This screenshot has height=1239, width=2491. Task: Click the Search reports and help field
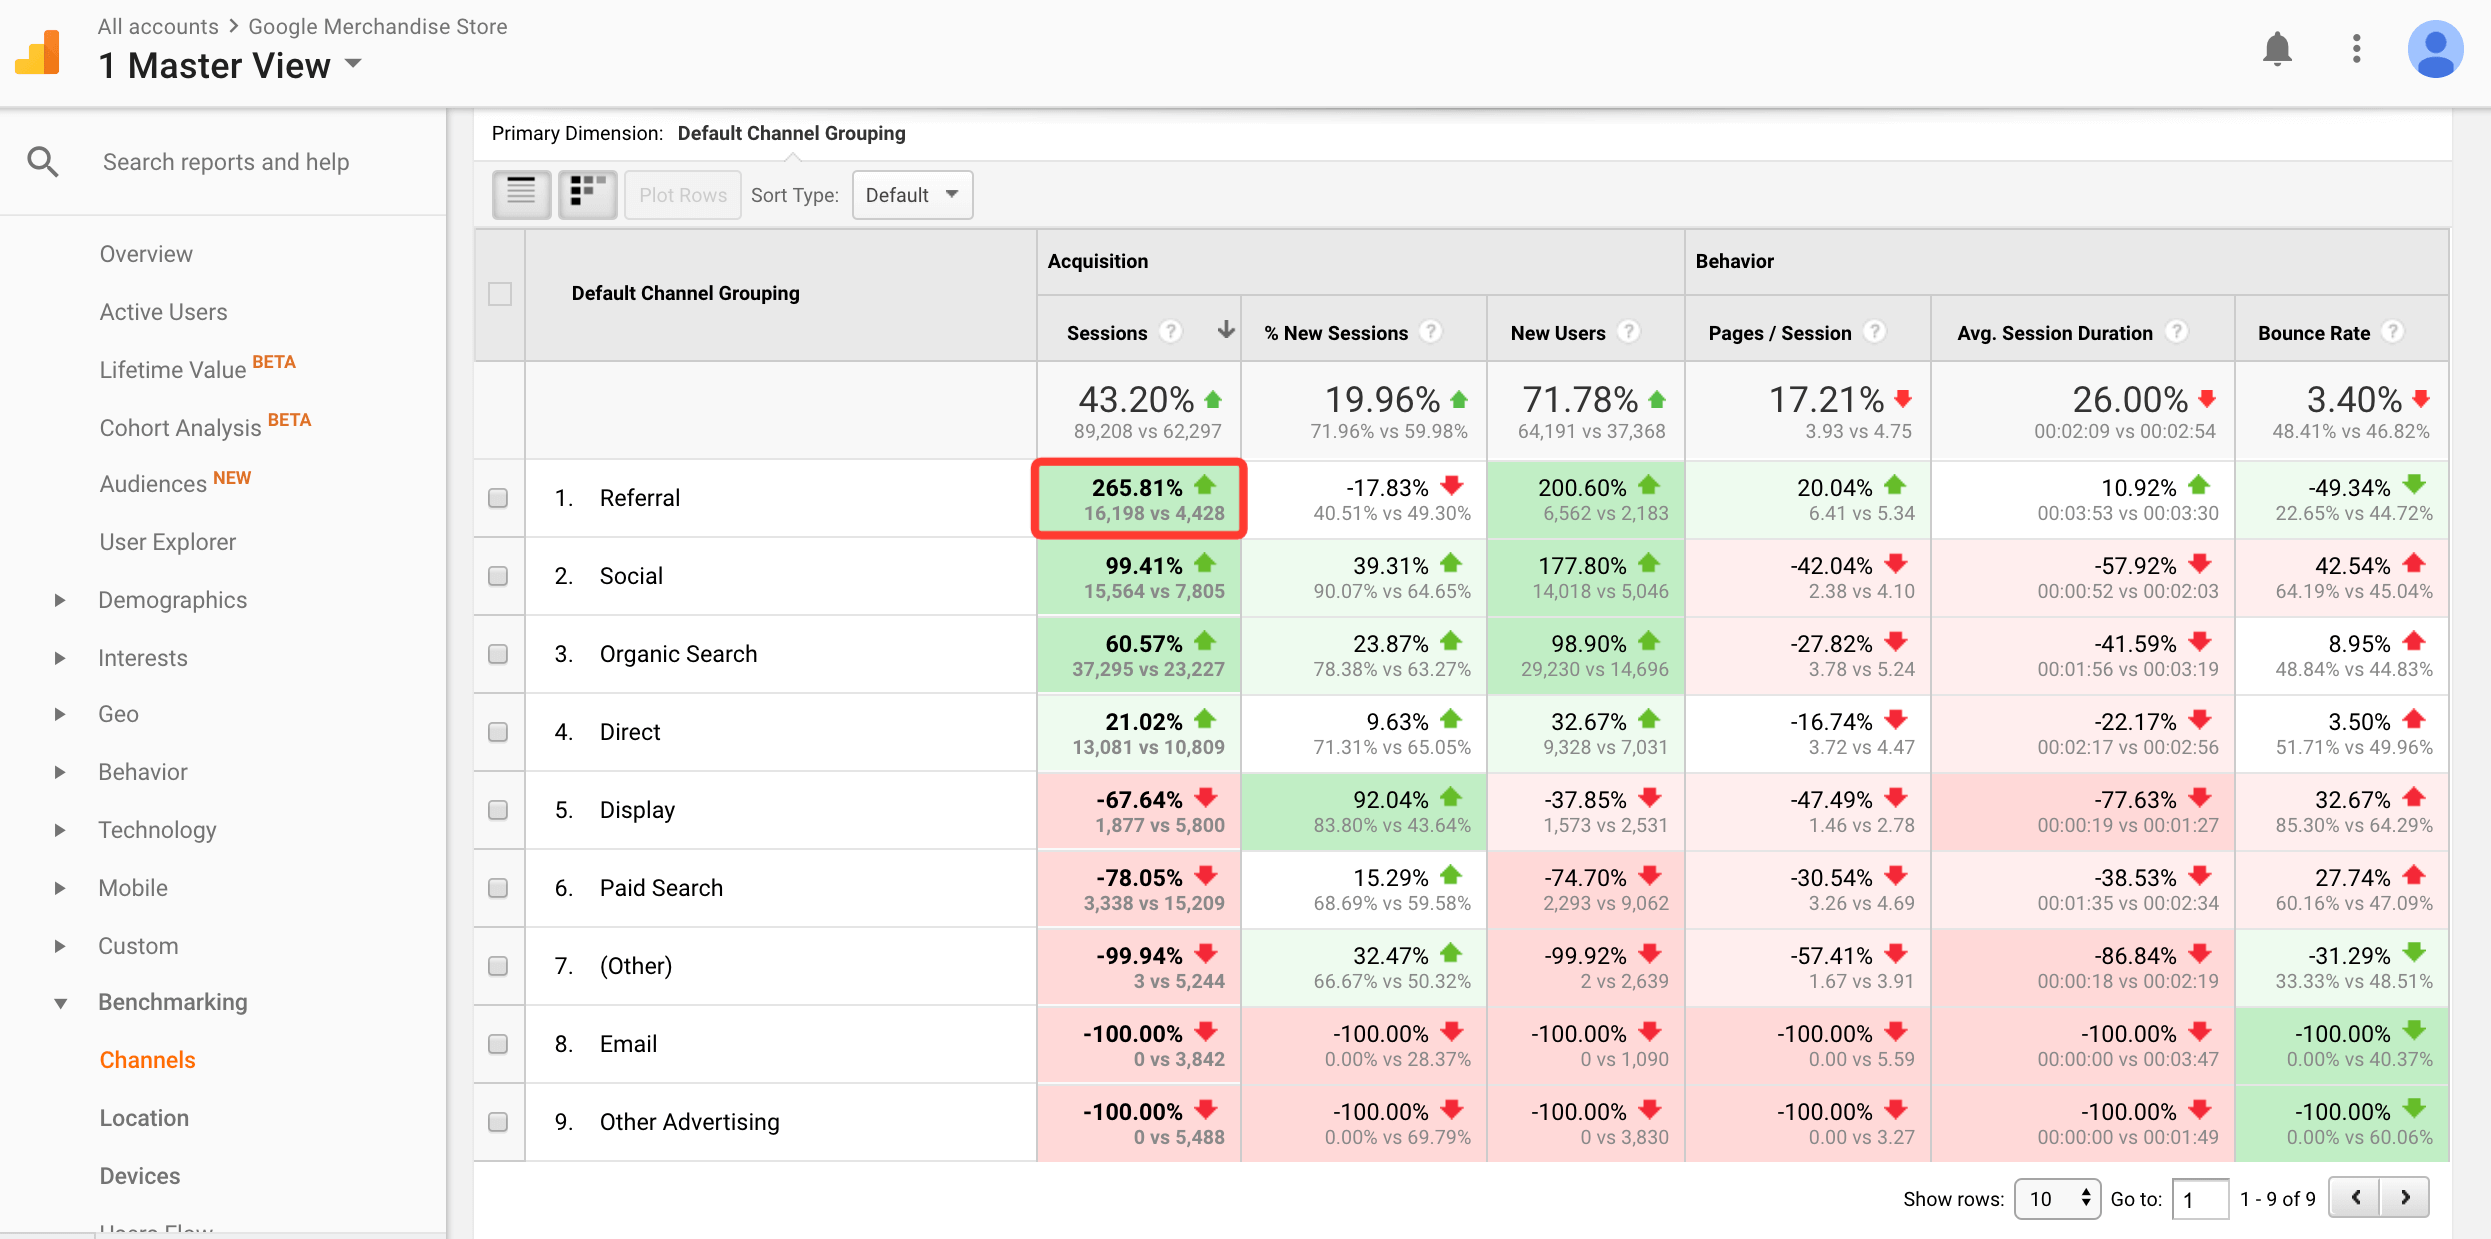click(x=226, y=162)
